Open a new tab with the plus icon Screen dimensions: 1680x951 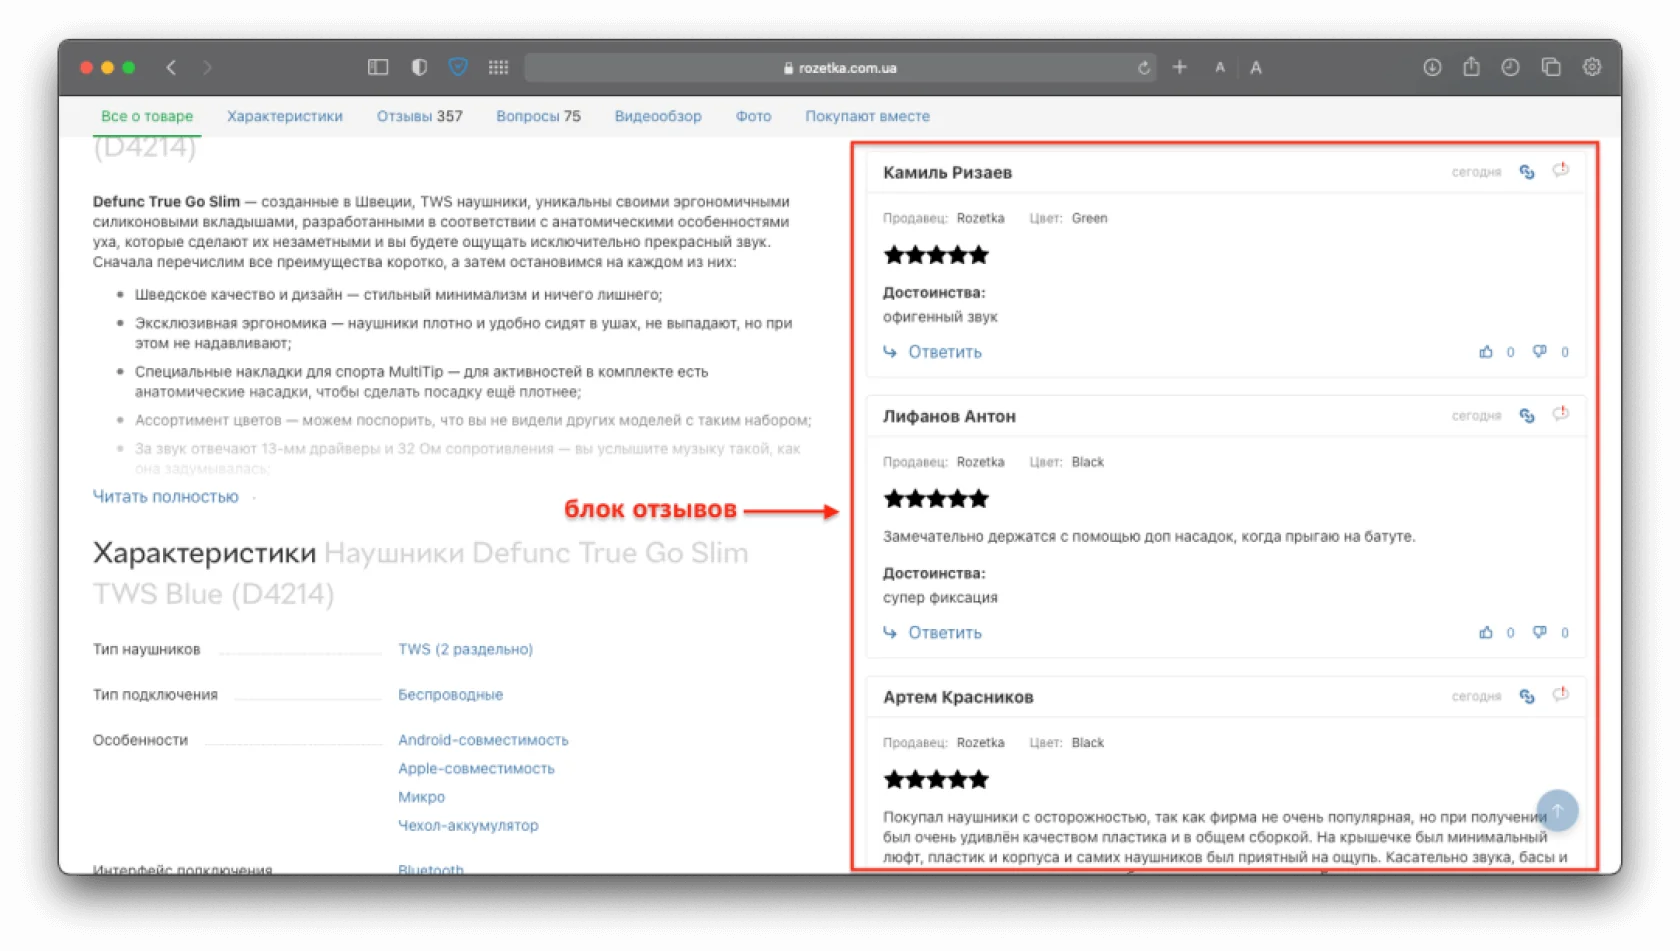point(1180,67)
